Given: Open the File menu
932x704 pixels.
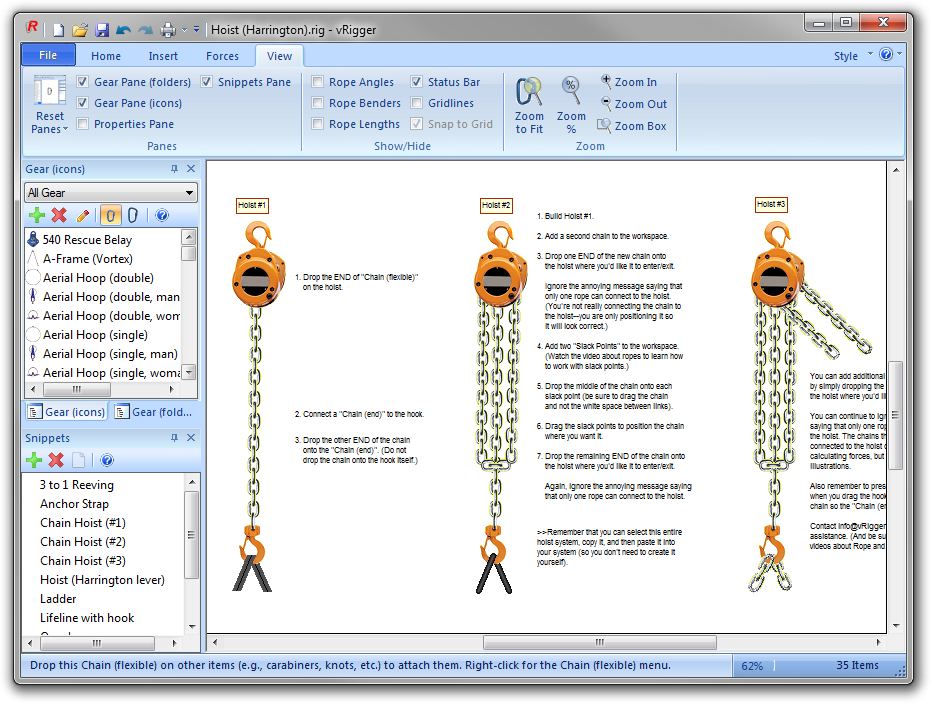Looking at the screenshot, I should pyautogui.click(x=47, y=55).
